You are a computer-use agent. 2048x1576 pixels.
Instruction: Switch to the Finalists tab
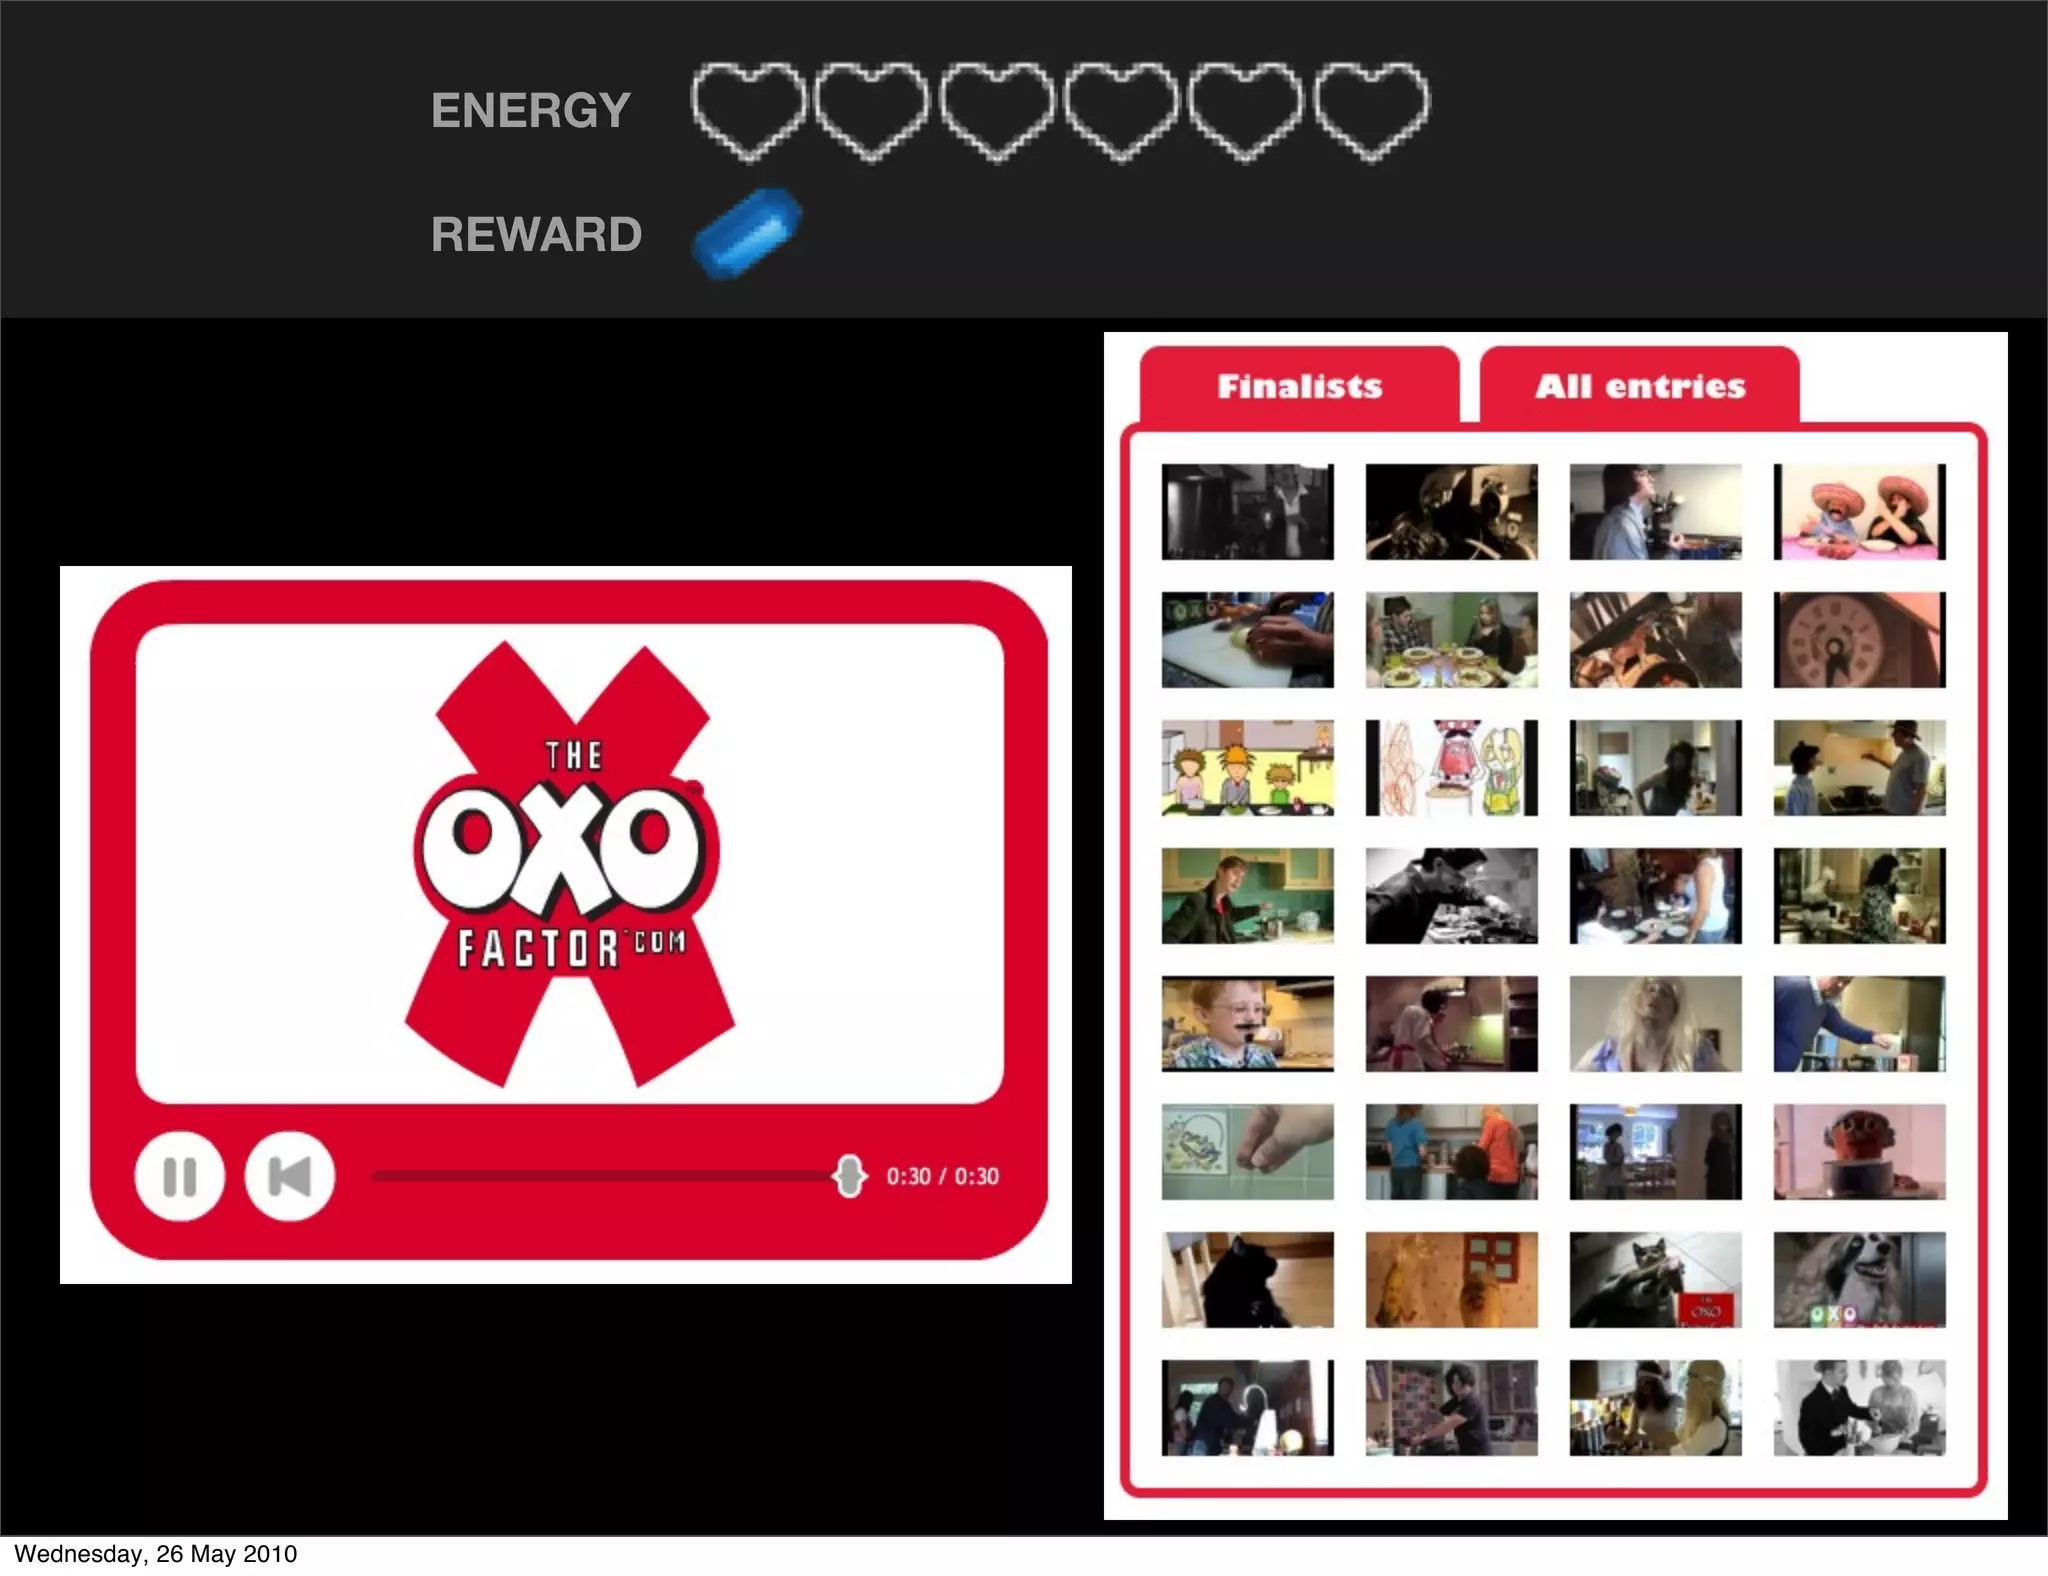point(1299,386)
